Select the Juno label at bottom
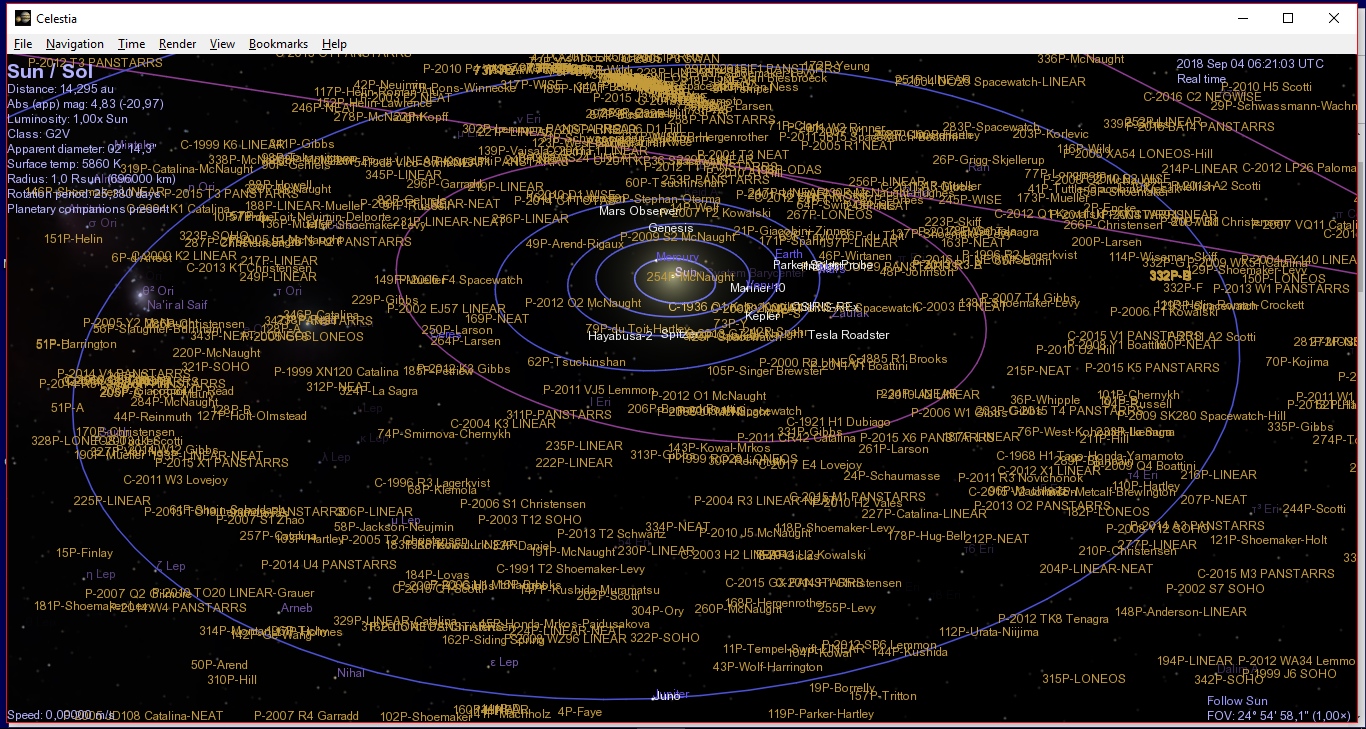Viewport: 1366px width, 729px height. tap(666, 695)
